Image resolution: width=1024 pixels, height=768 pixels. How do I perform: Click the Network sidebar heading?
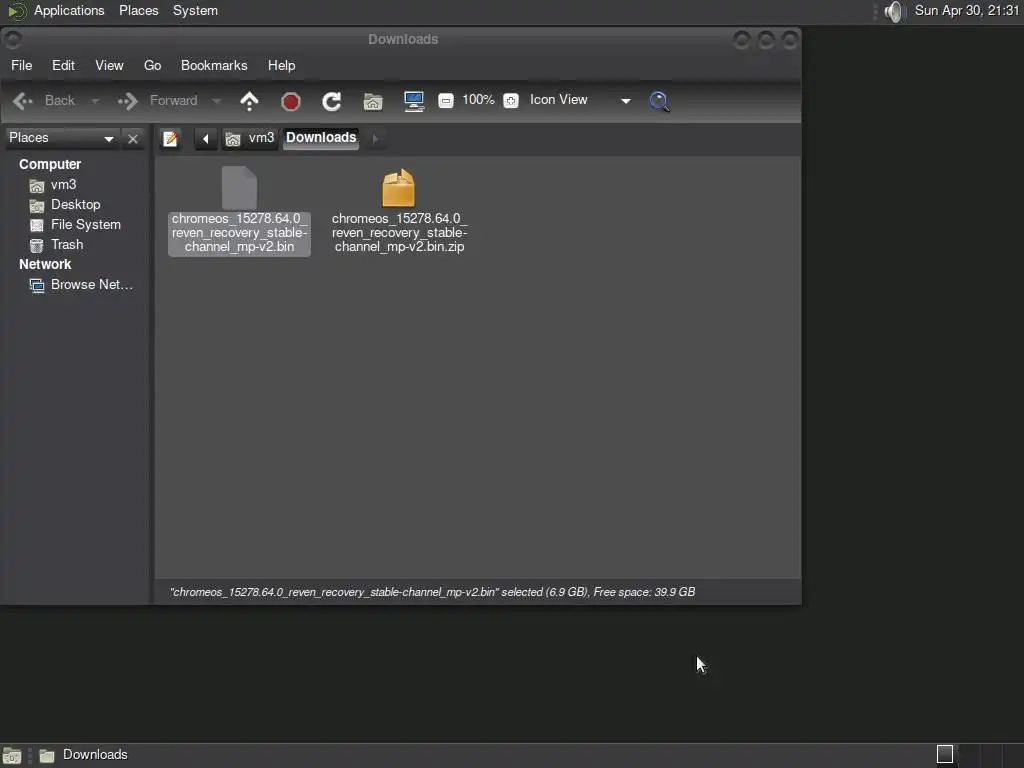coord(45,264)
